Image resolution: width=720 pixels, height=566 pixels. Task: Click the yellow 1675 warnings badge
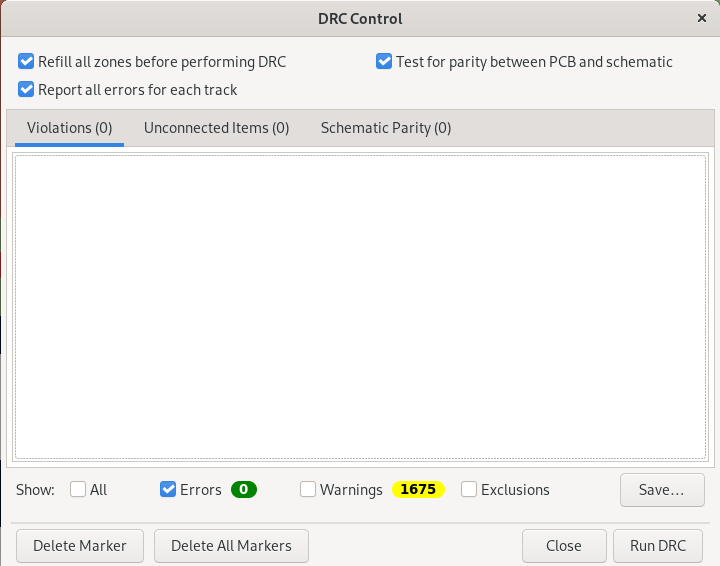click(418, 490)
